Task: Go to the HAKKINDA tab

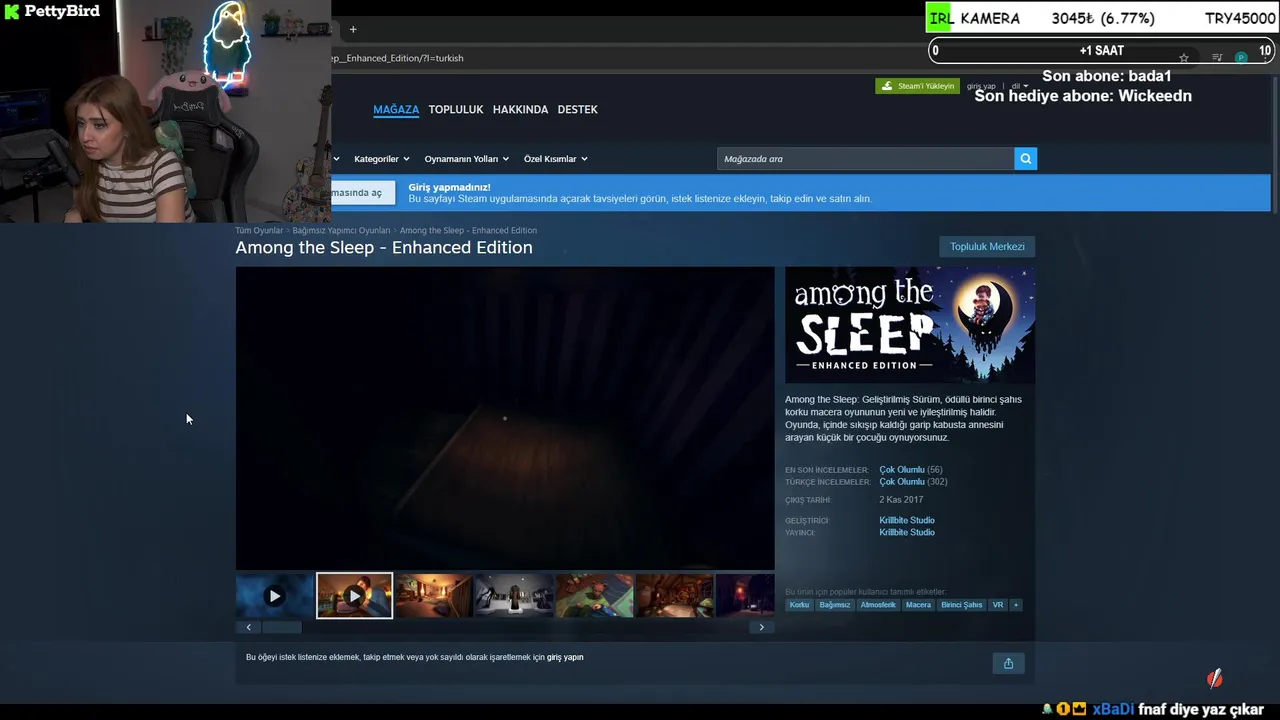Action: (x=520, y=110)
